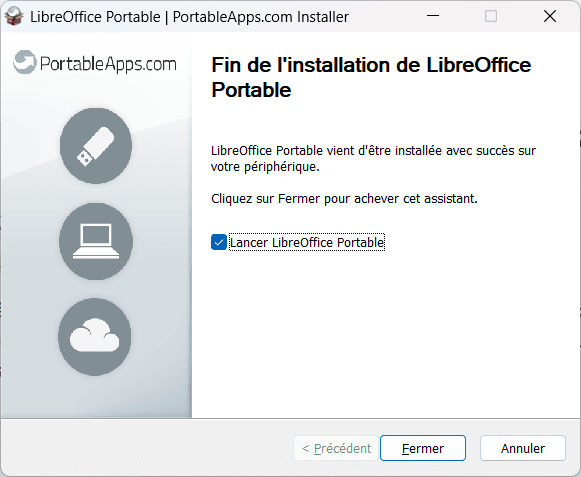The height and width of the screenshot is (477, 581).
Task: Click Fermer to finish the installer
Action: pos(423,448)
